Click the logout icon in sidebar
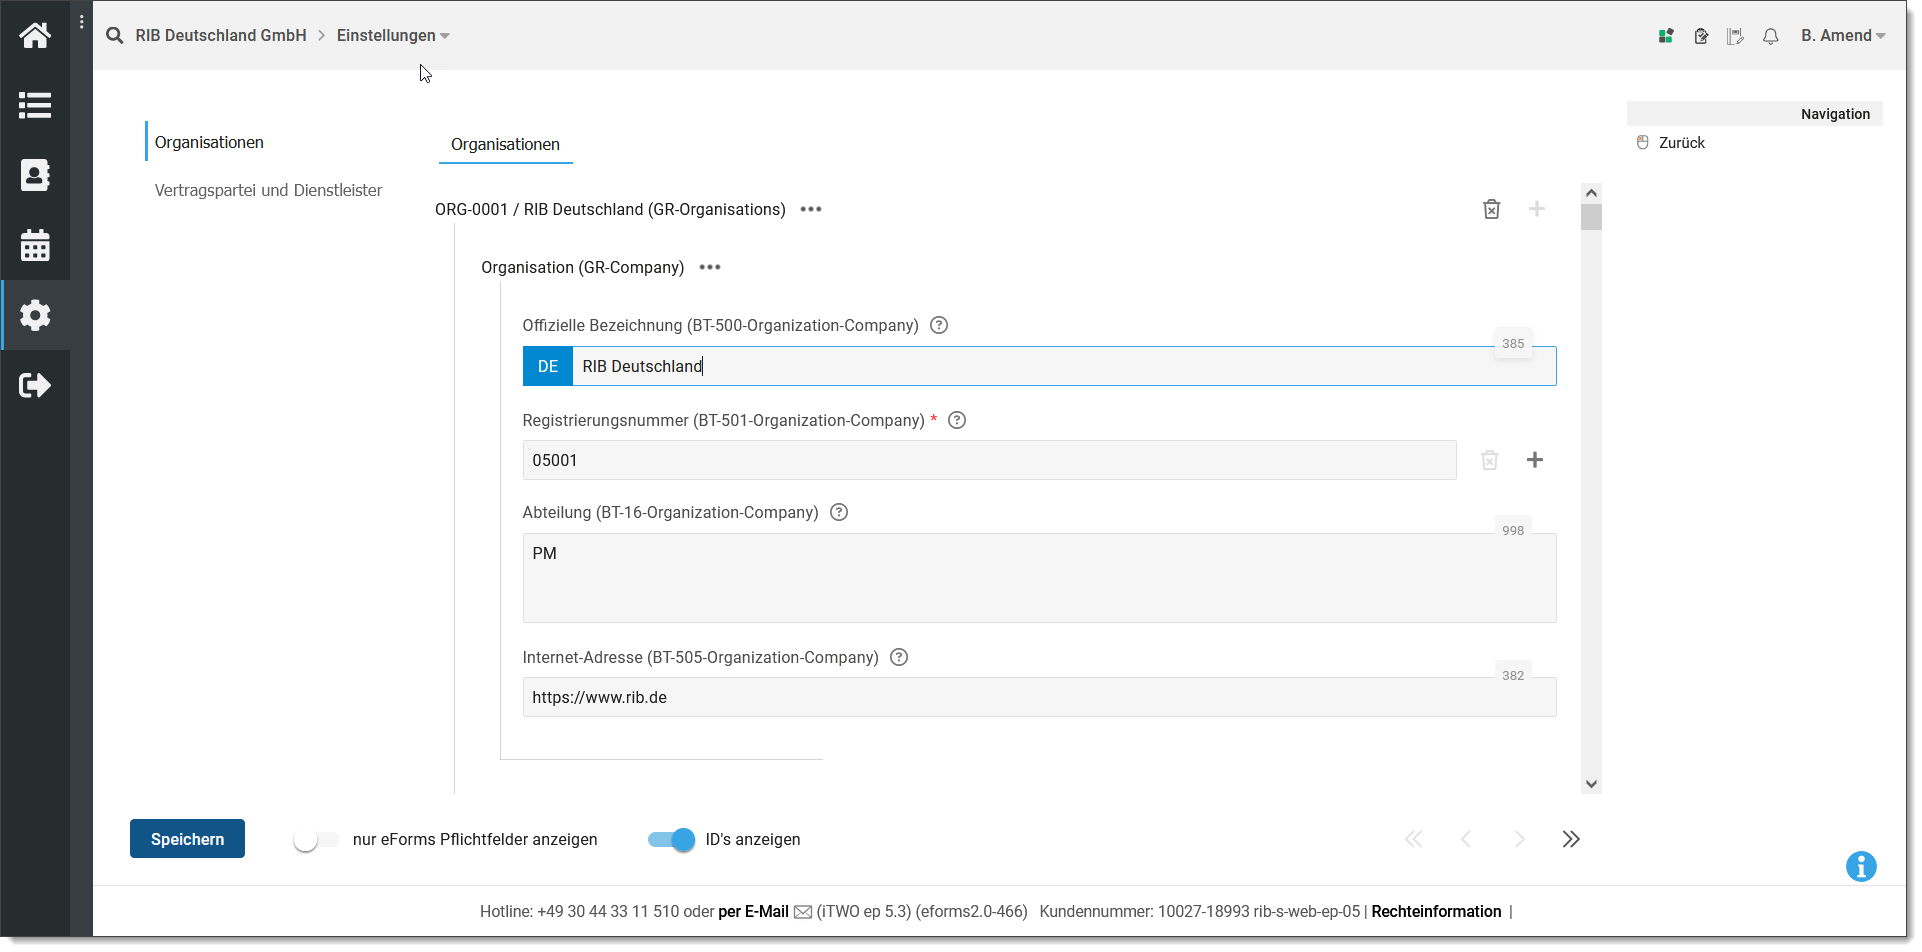Viewport: 1922px width, 952px height. point(35,386)
